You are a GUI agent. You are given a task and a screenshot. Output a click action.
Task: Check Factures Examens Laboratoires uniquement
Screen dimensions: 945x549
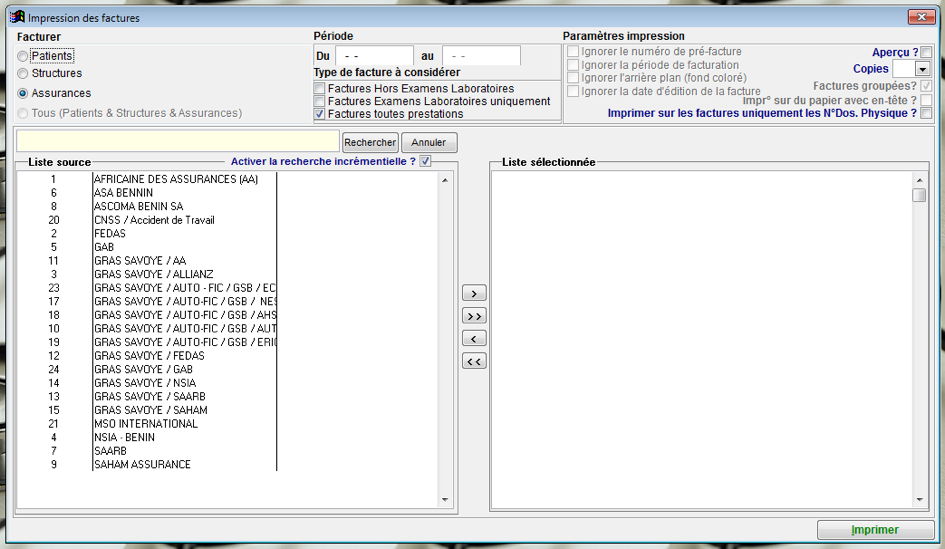[320, 102]
